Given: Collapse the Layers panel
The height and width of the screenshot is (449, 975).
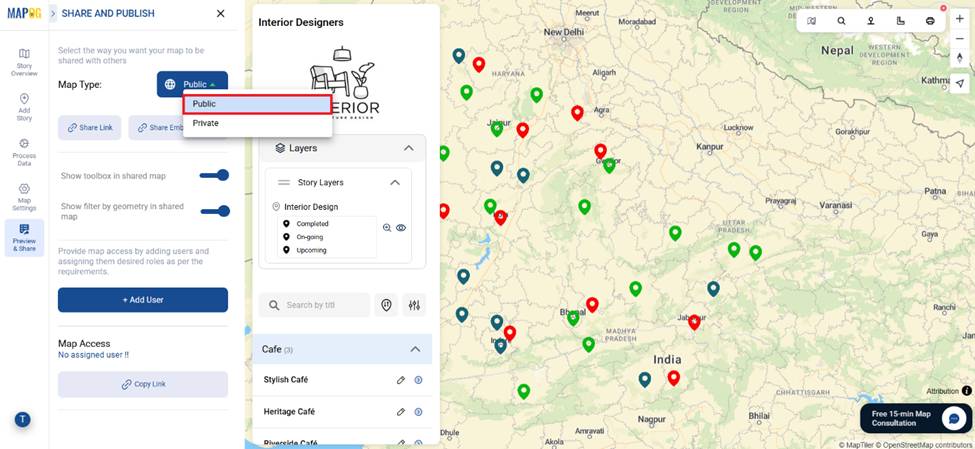Looking at the screenshot, I should (408, 148).
